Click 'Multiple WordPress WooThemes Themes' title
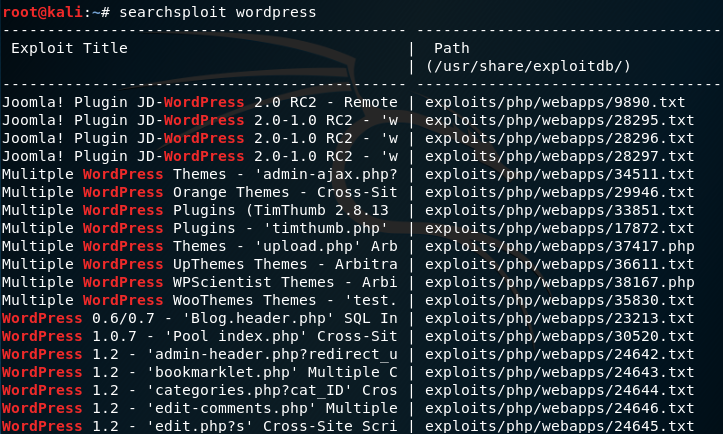This screenshot has width=723, height=434. tap(200, 300)
